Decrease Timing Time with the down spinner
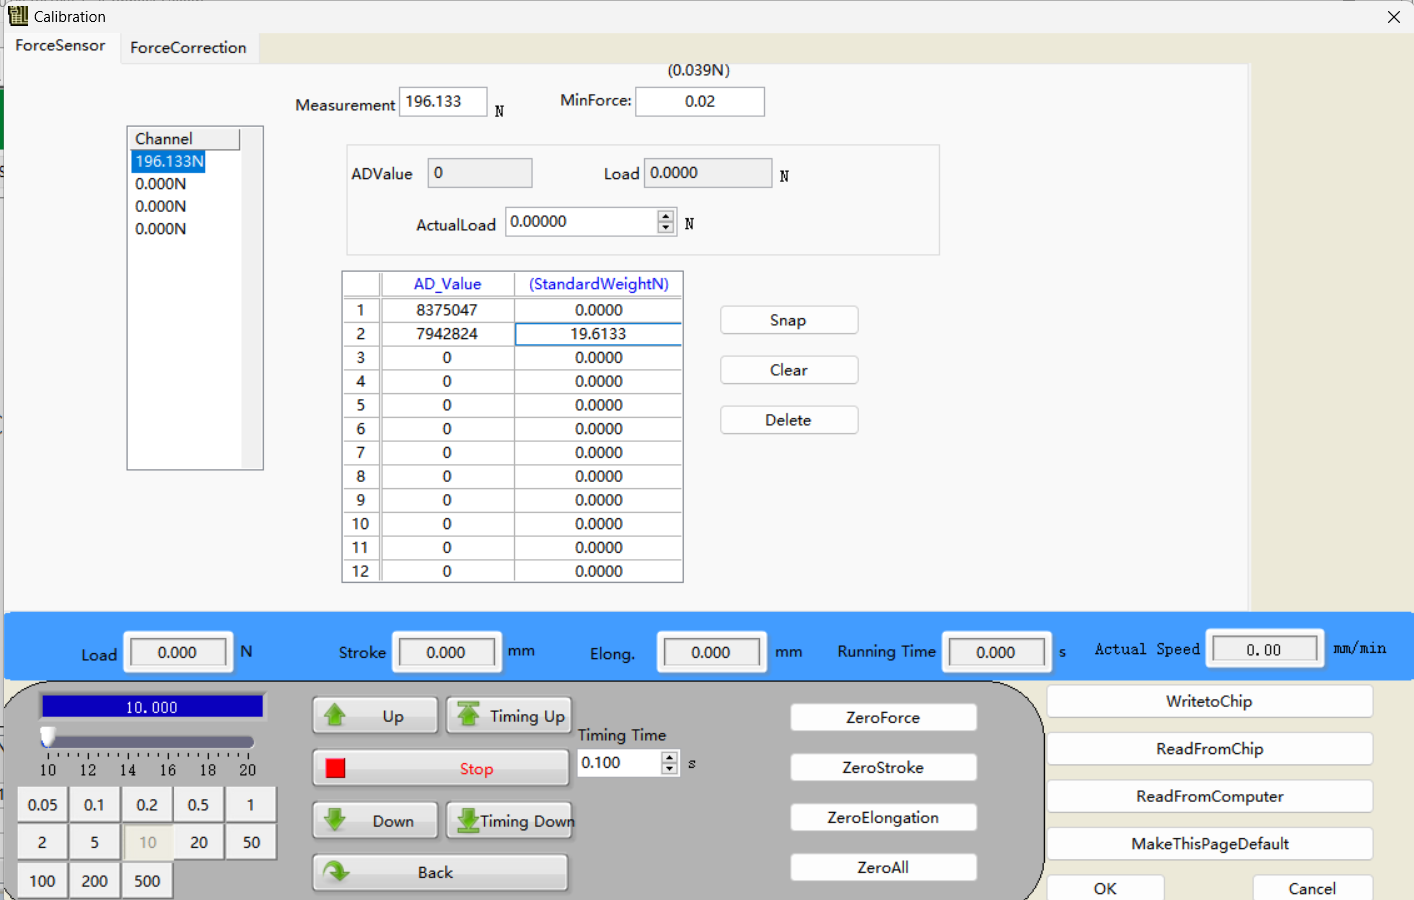Image resolution: width=1414 pixels, height=900 pixels. 669,769
